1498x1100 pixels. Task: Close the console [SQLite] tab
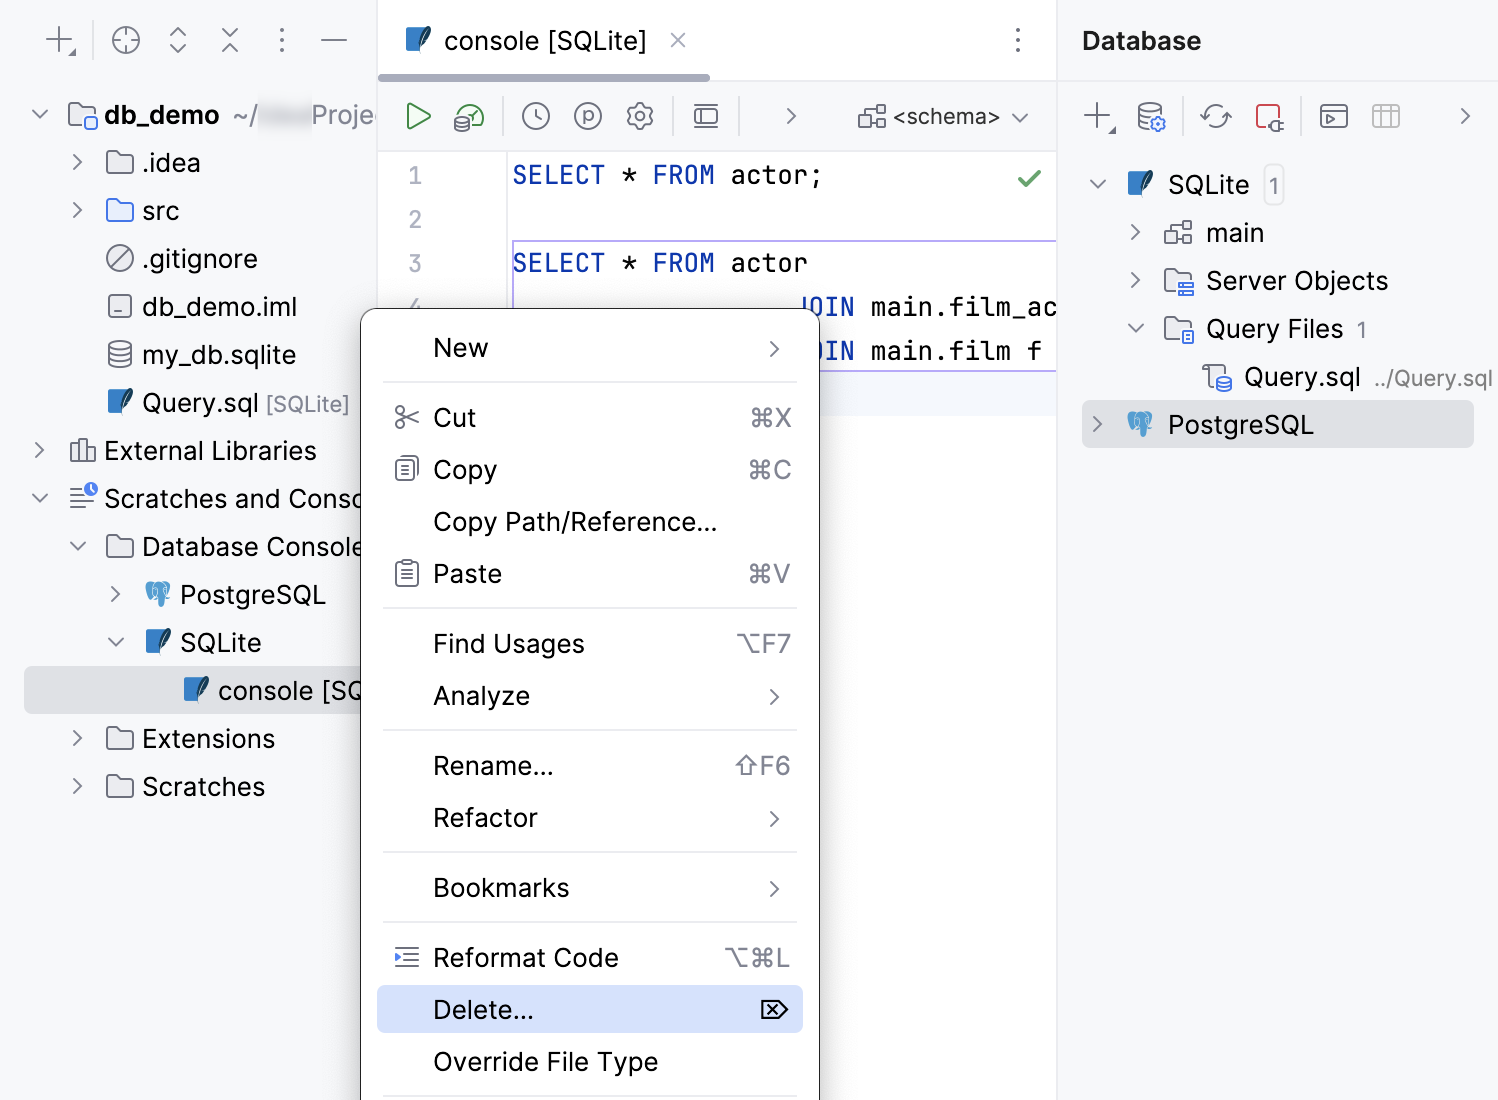(678, 40)
